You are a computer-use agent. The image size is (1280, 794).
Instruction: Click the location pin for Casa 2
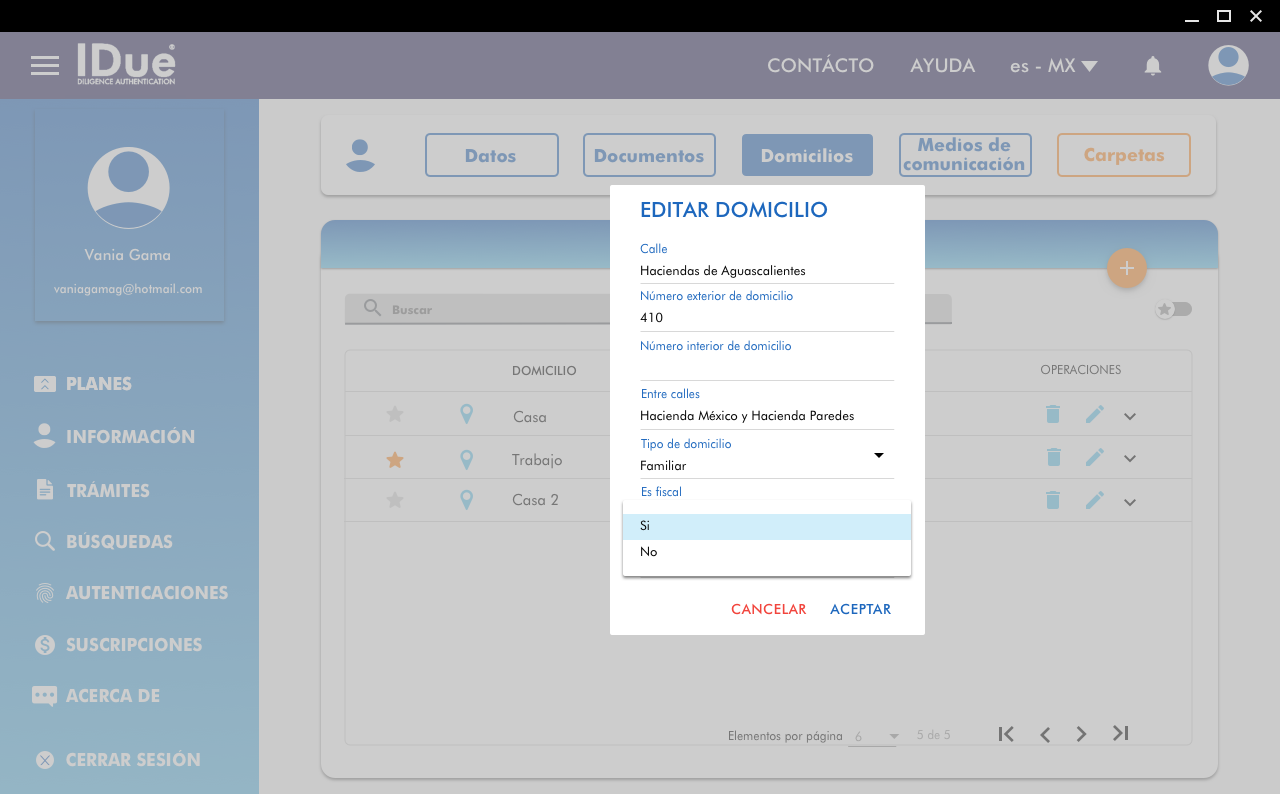(466, 500)
